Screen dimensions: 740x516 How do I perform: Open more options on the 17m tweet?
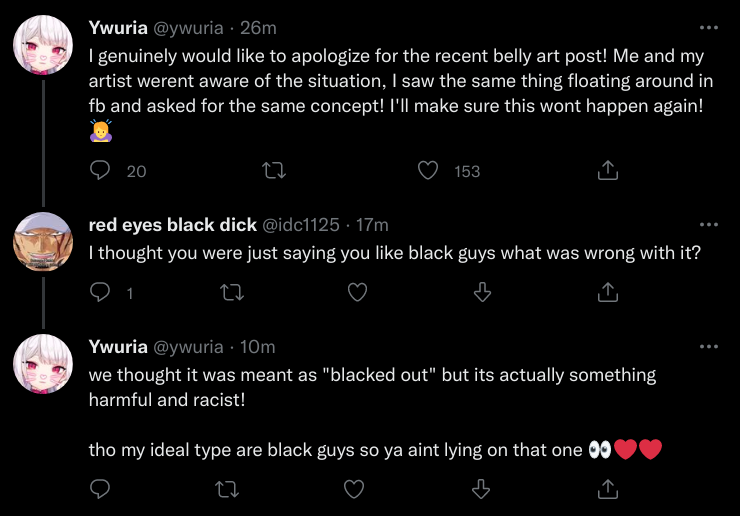[709, 225]
